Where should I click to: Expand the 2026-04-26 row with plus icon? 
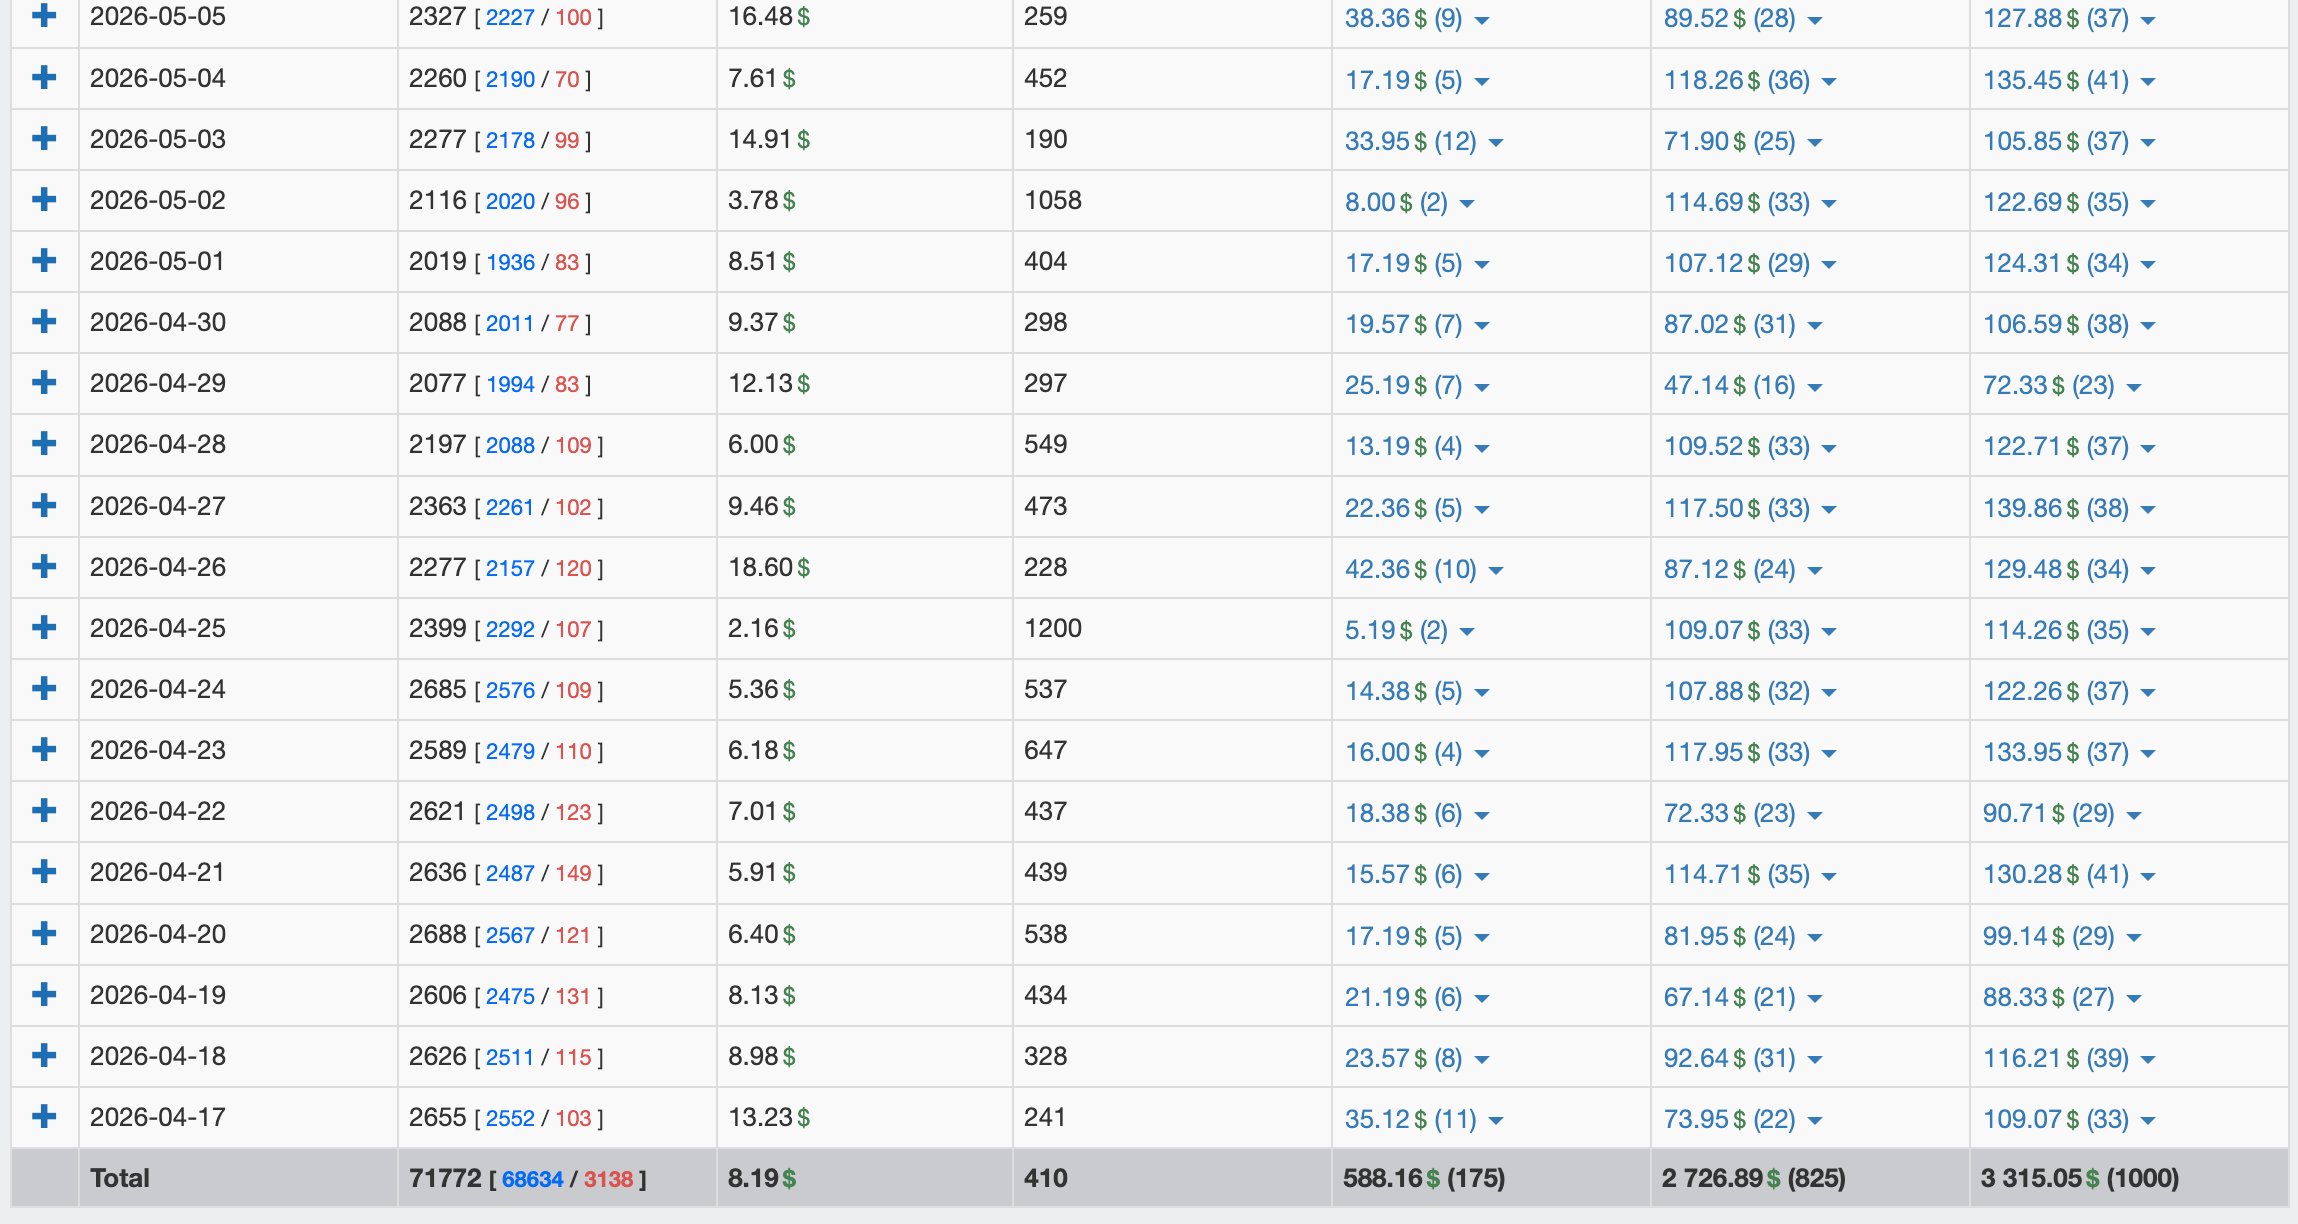pos(44,566)
